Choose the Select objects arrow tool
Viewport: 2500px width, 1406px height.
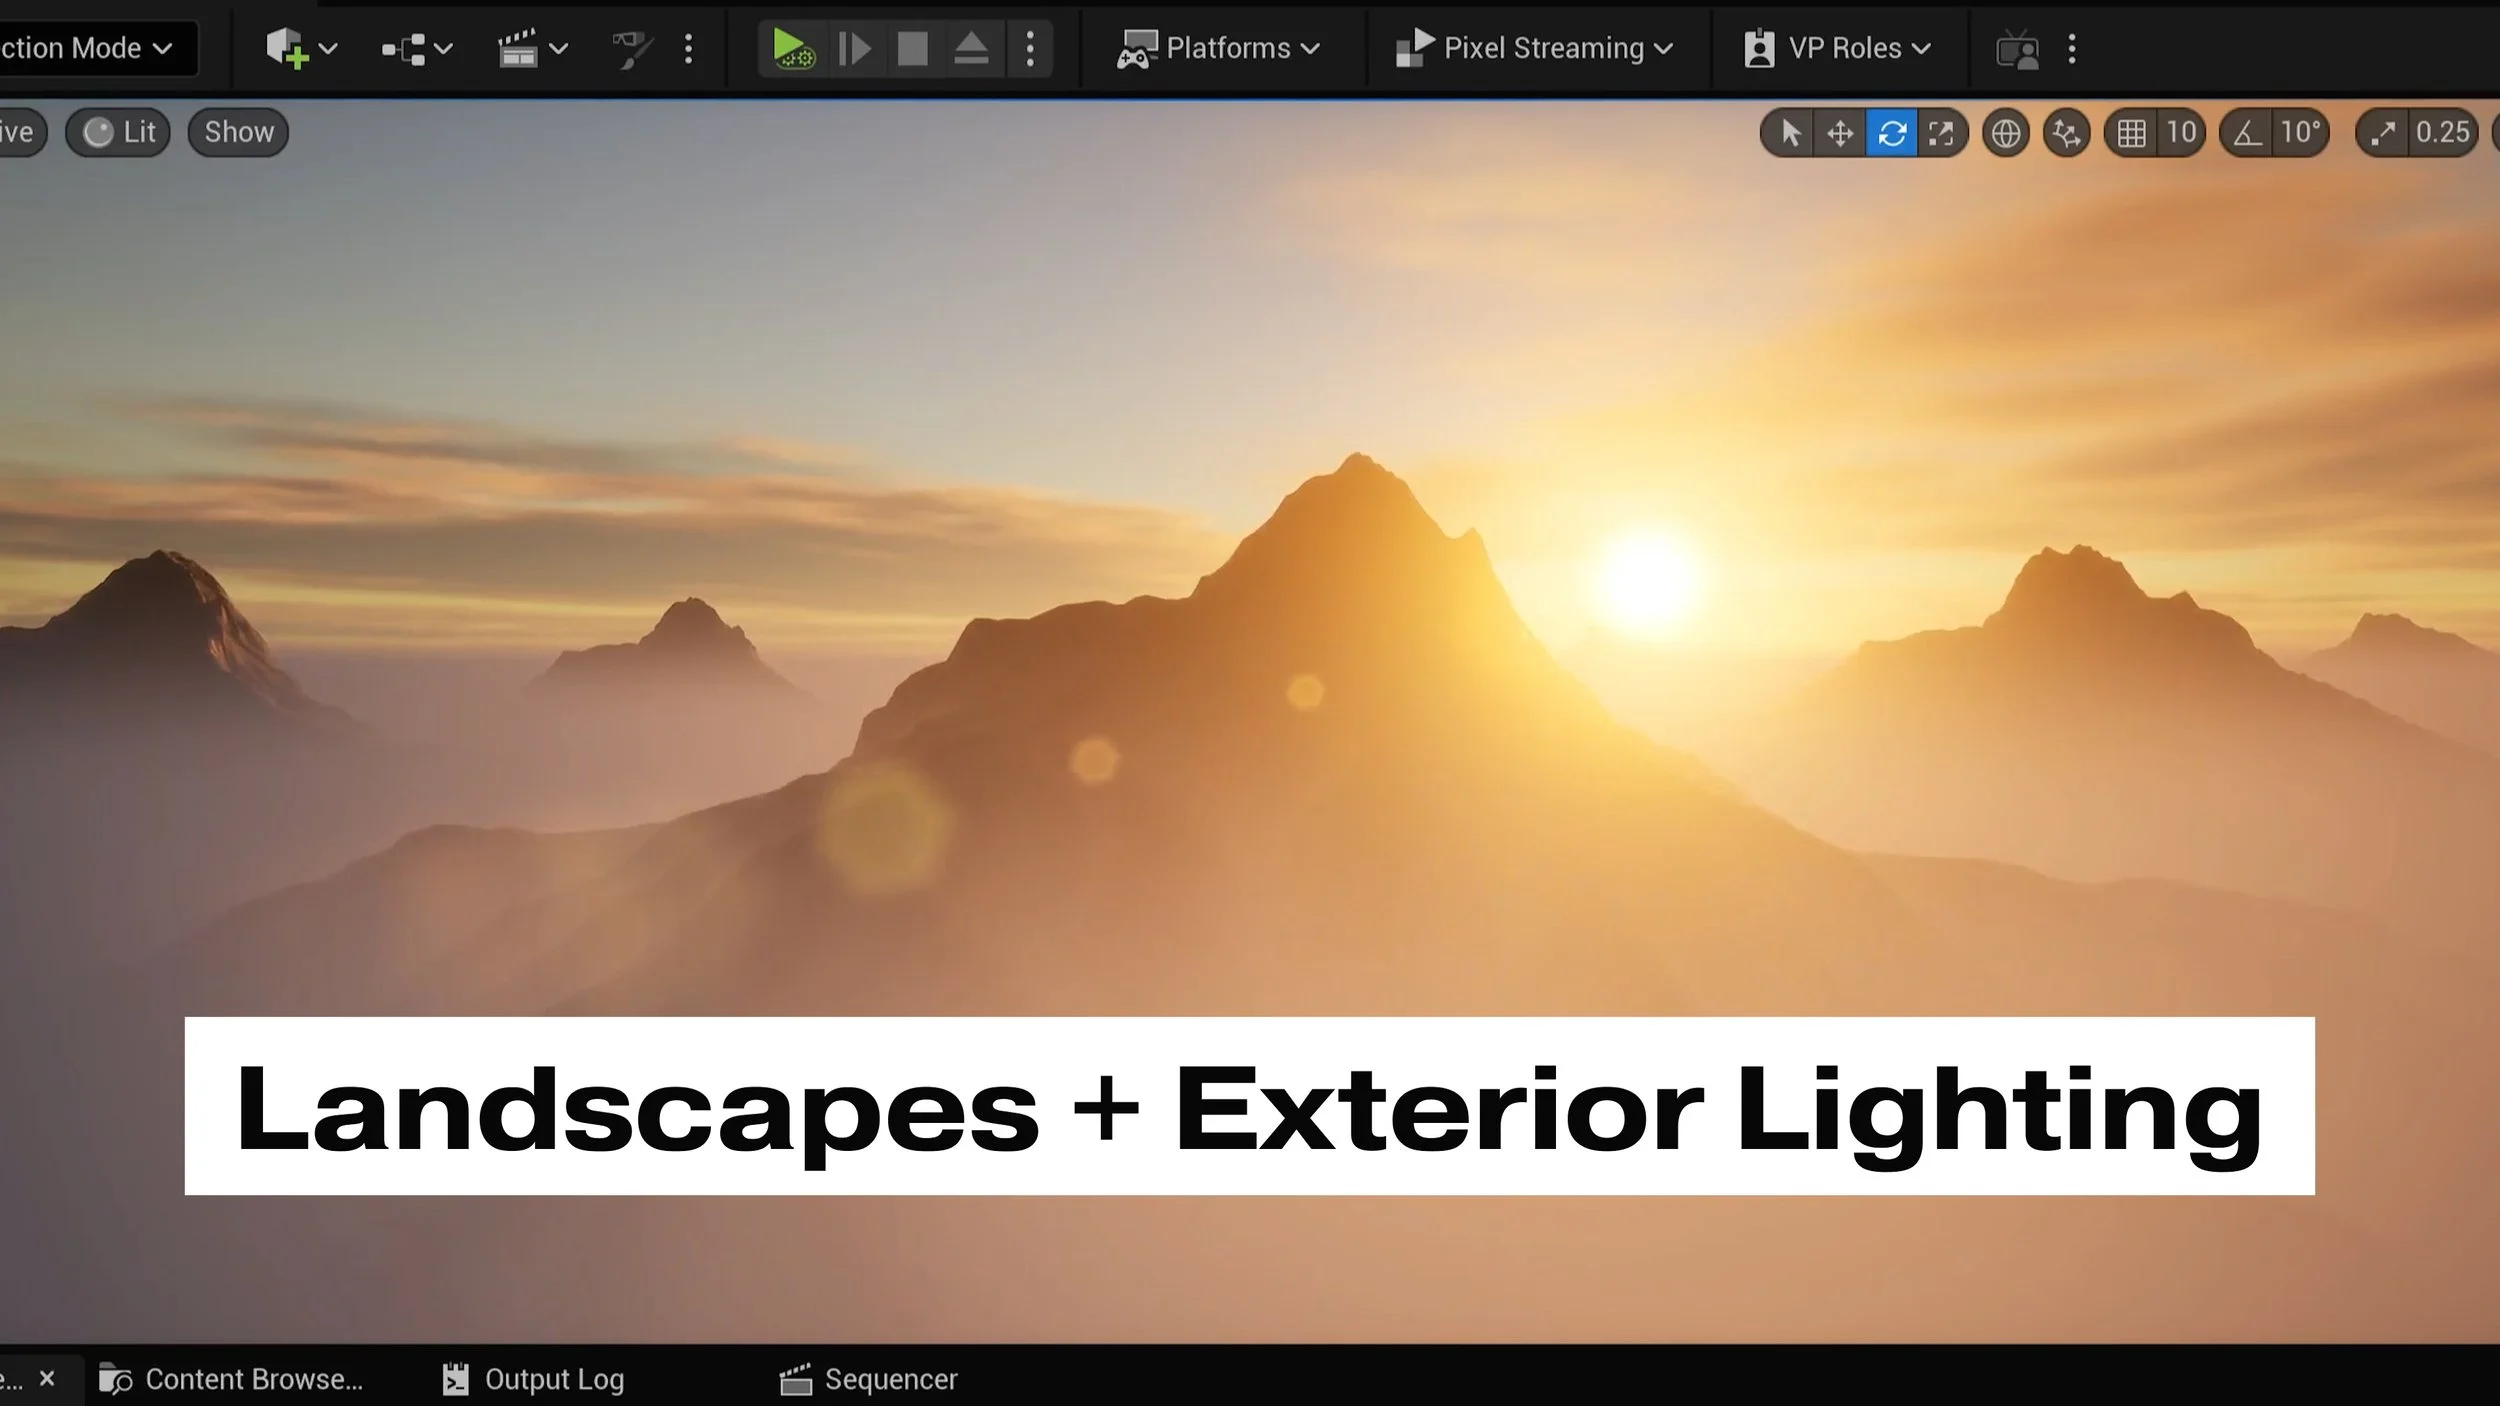(1790, 133)
